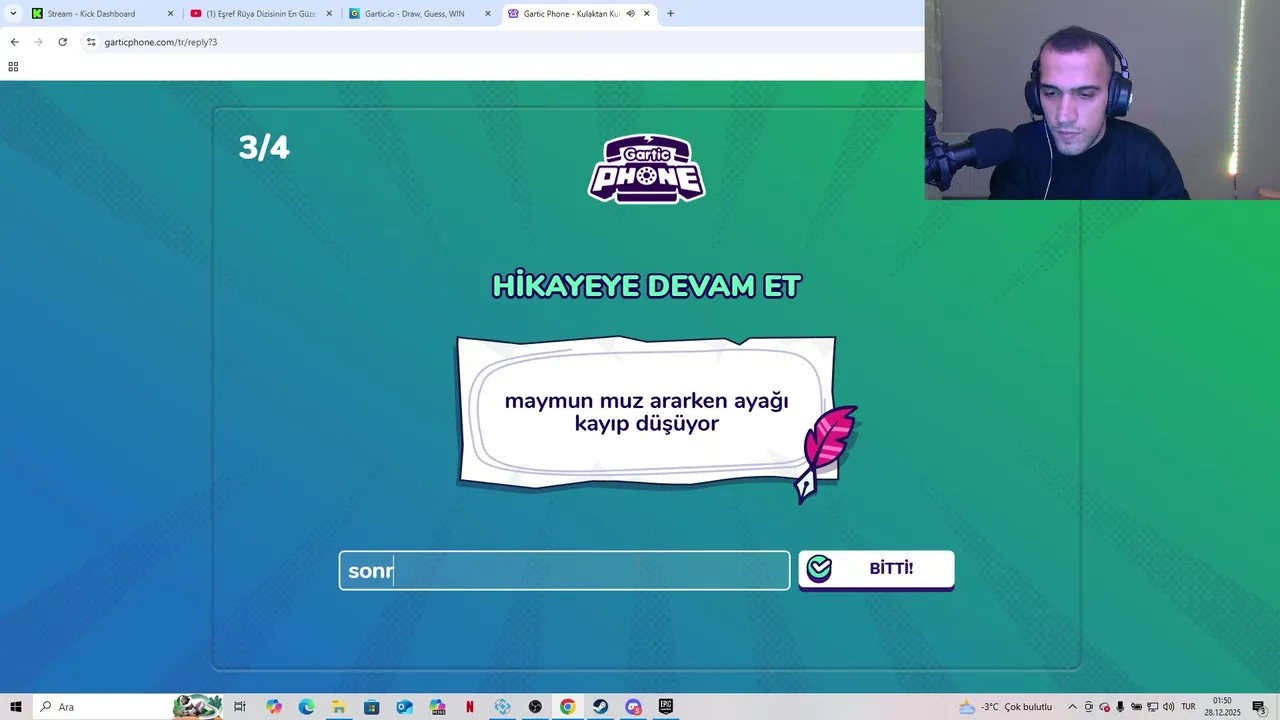Open Task View from the taskbar
1280x720 pixels.
point(240,707)
